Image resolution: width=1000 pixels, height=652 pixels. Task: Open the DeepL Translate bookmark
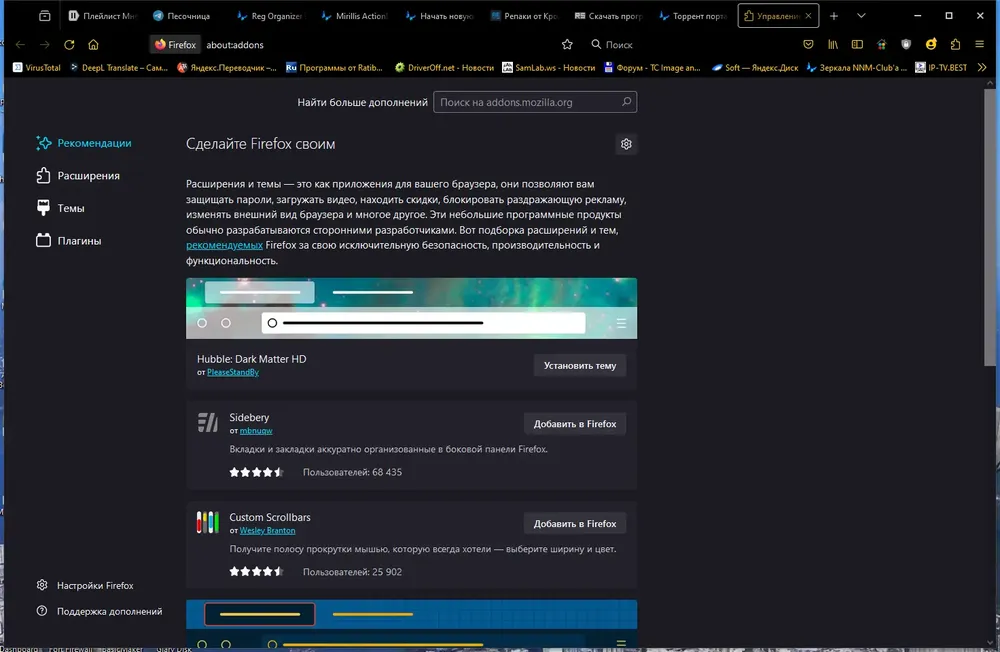(119, 68)
